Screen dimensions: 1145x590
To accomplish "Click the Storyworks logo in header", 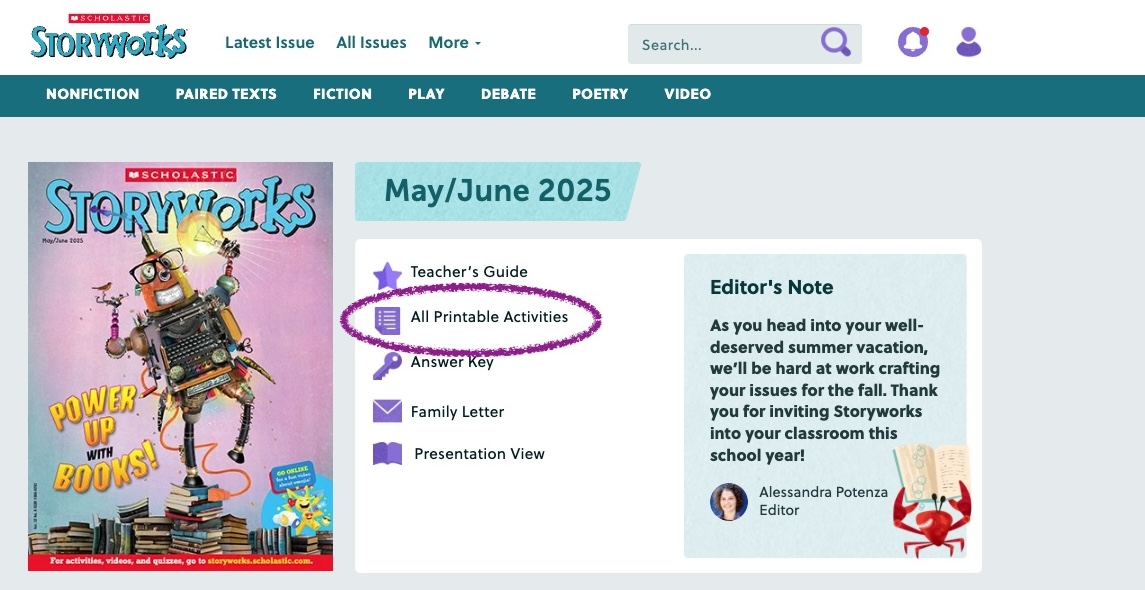I will coord(108,38).
